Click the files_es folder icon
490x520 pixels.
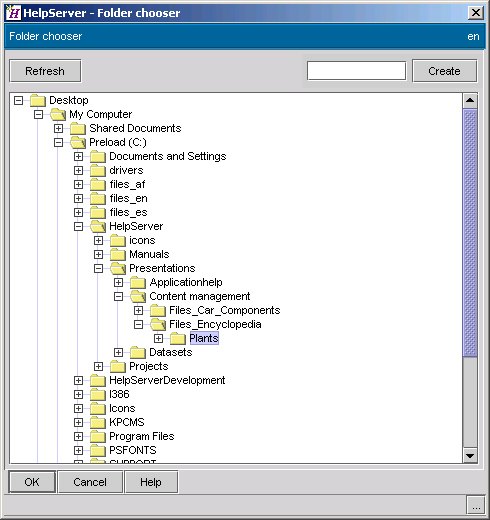coord(98,212)
